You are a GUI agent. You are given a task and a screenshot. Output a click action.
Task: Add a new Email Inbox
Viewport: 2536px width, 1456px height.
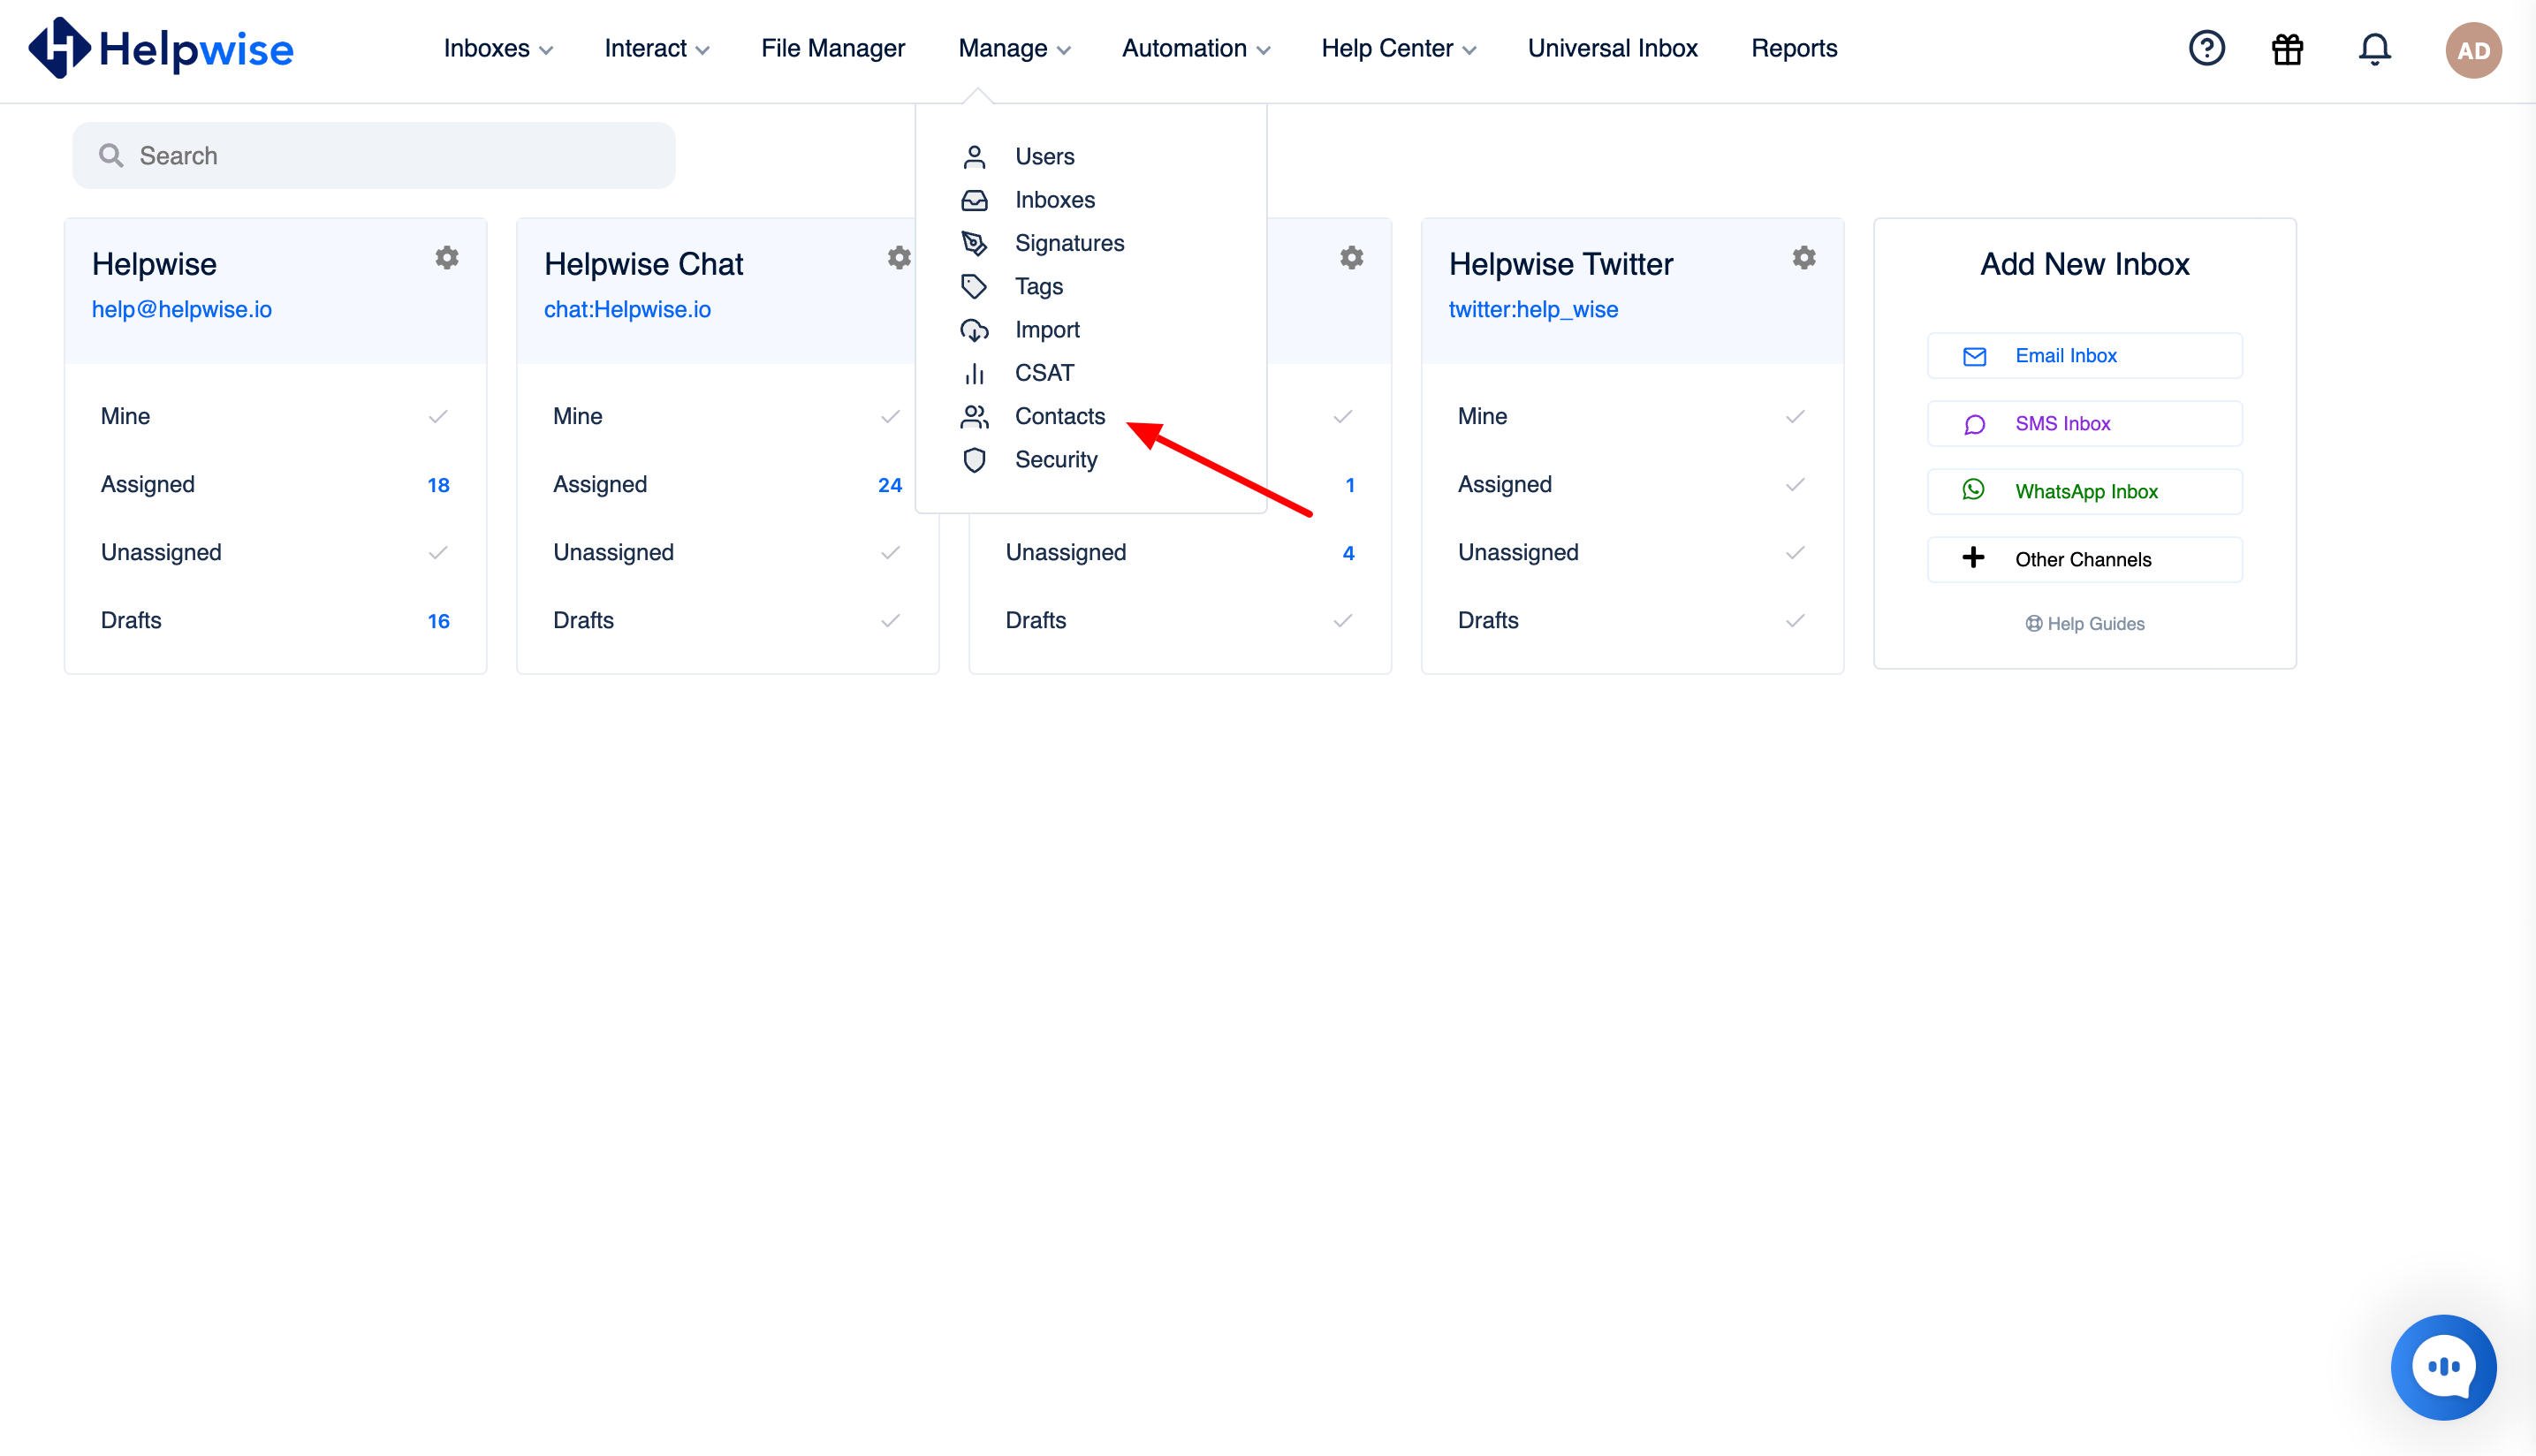pyautogui.click(x=2085, y=356)
